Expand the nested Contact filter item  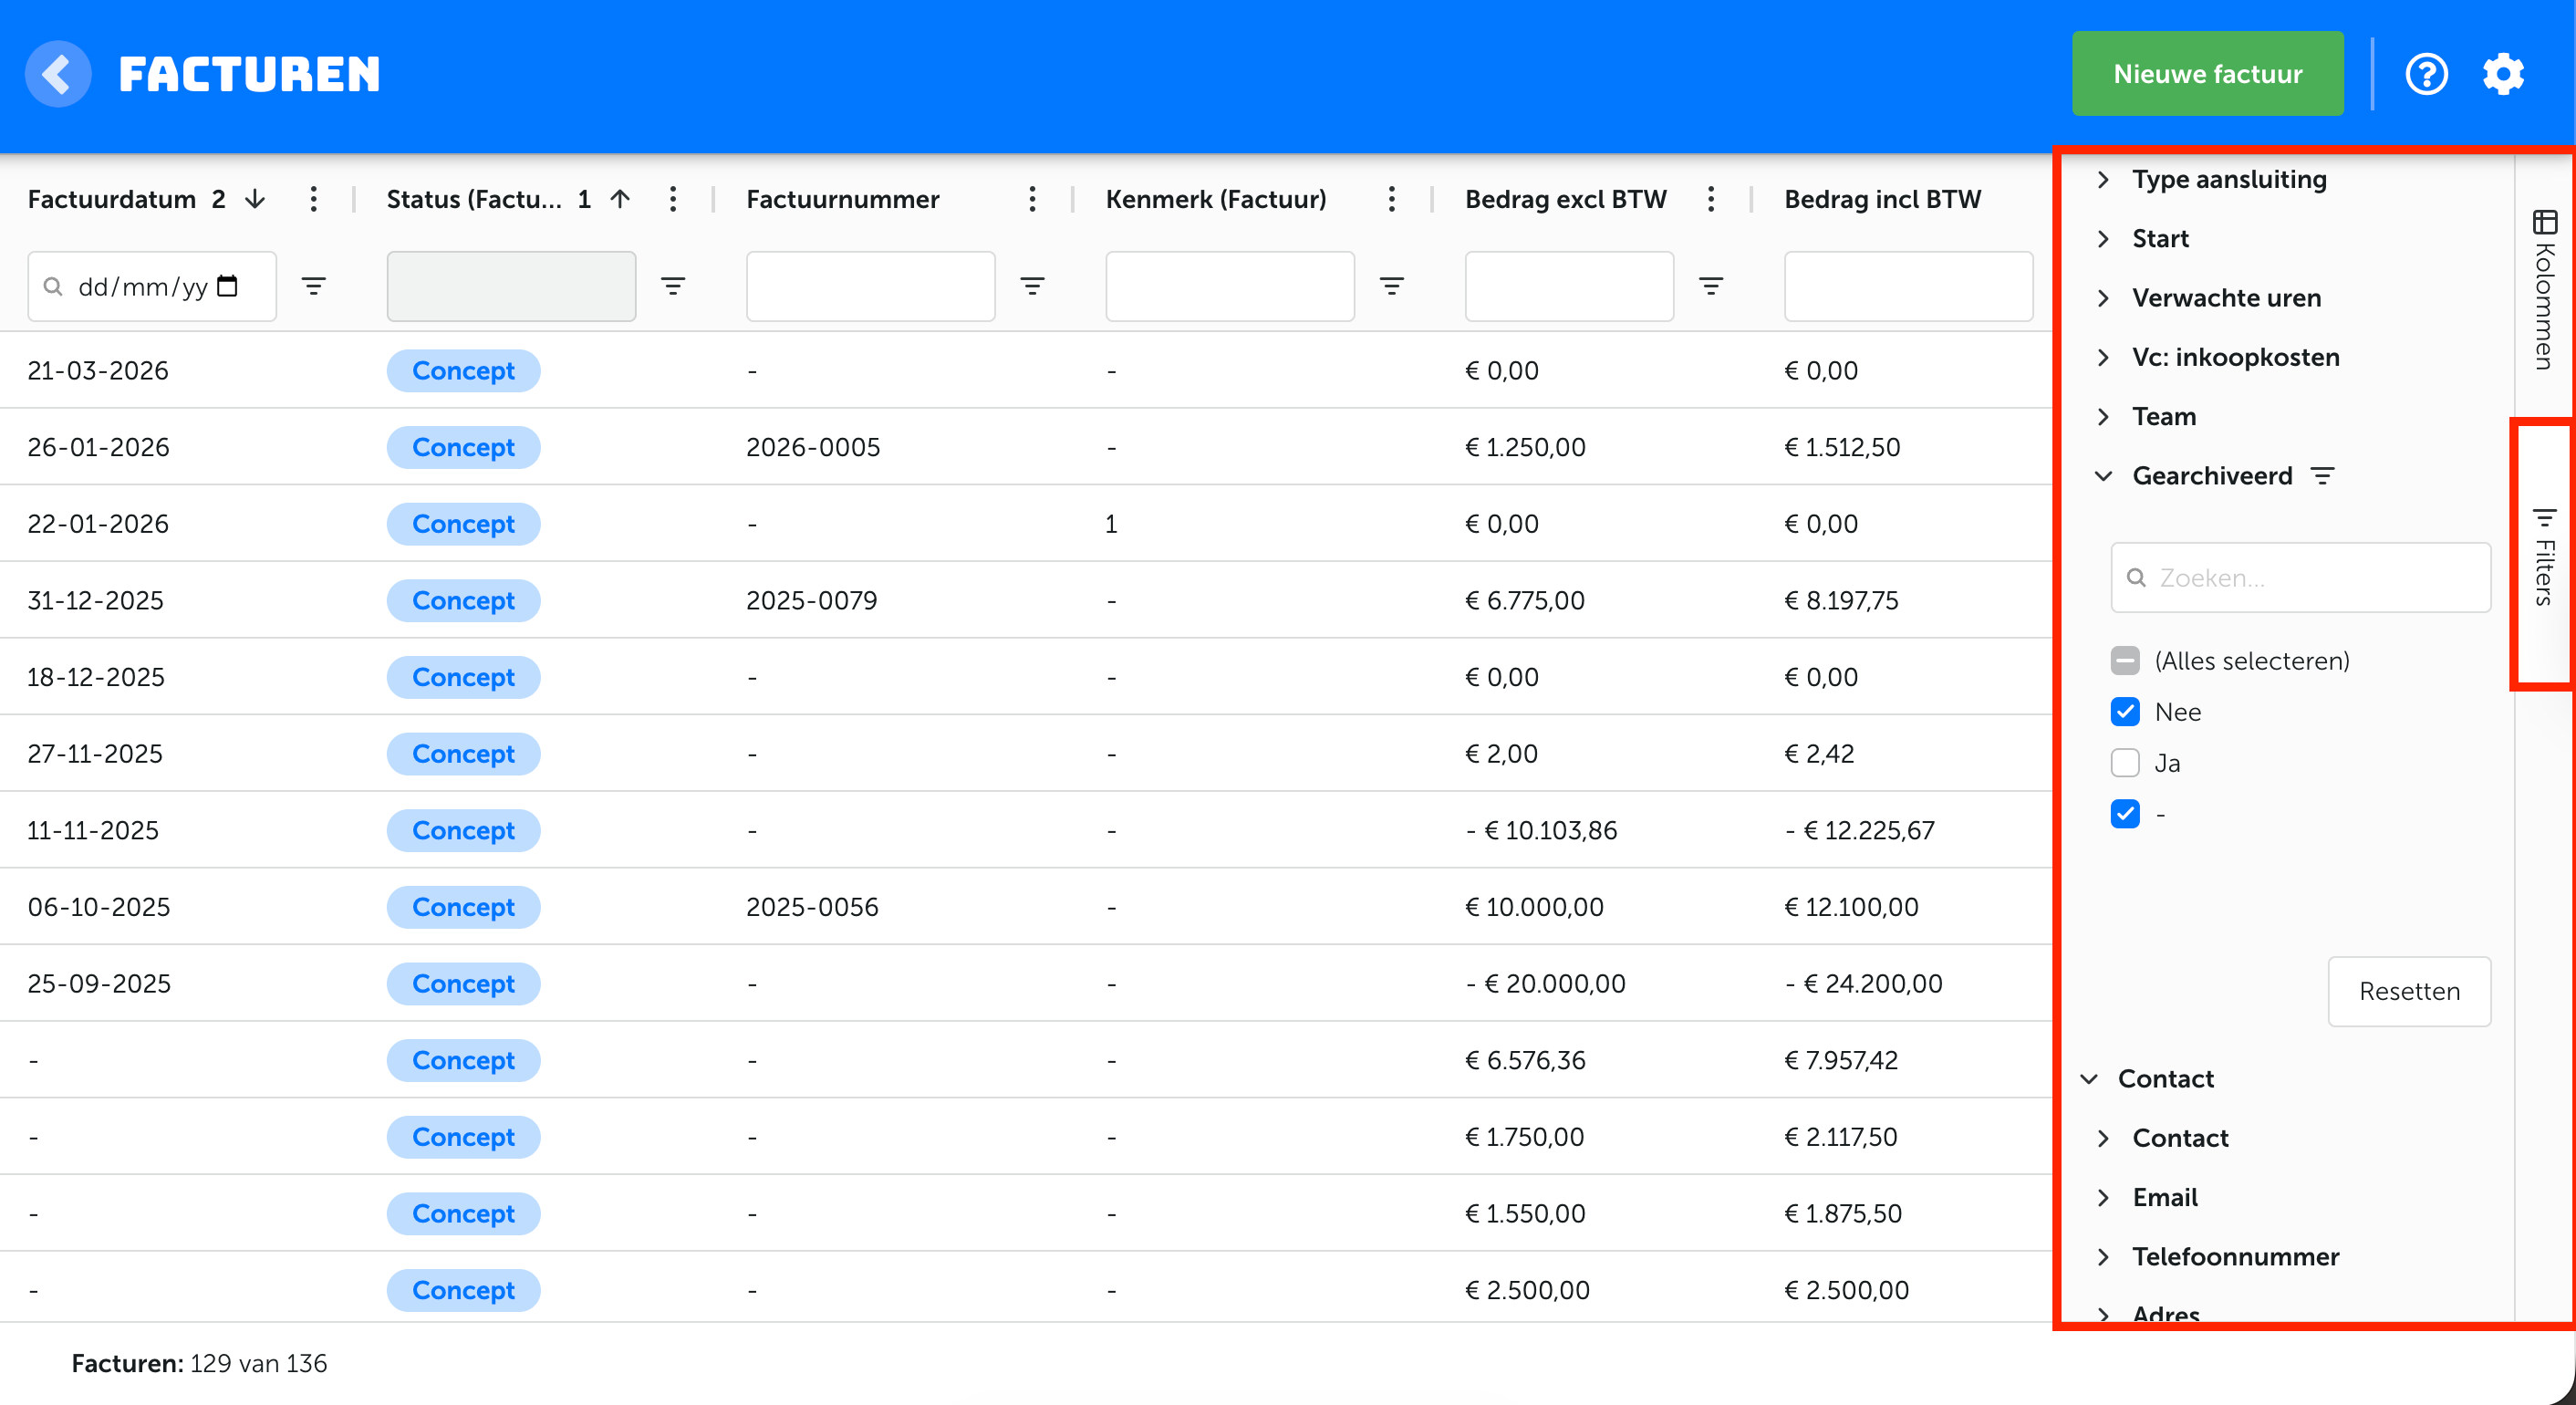pyautogui.click(x=2103, y=1138)
